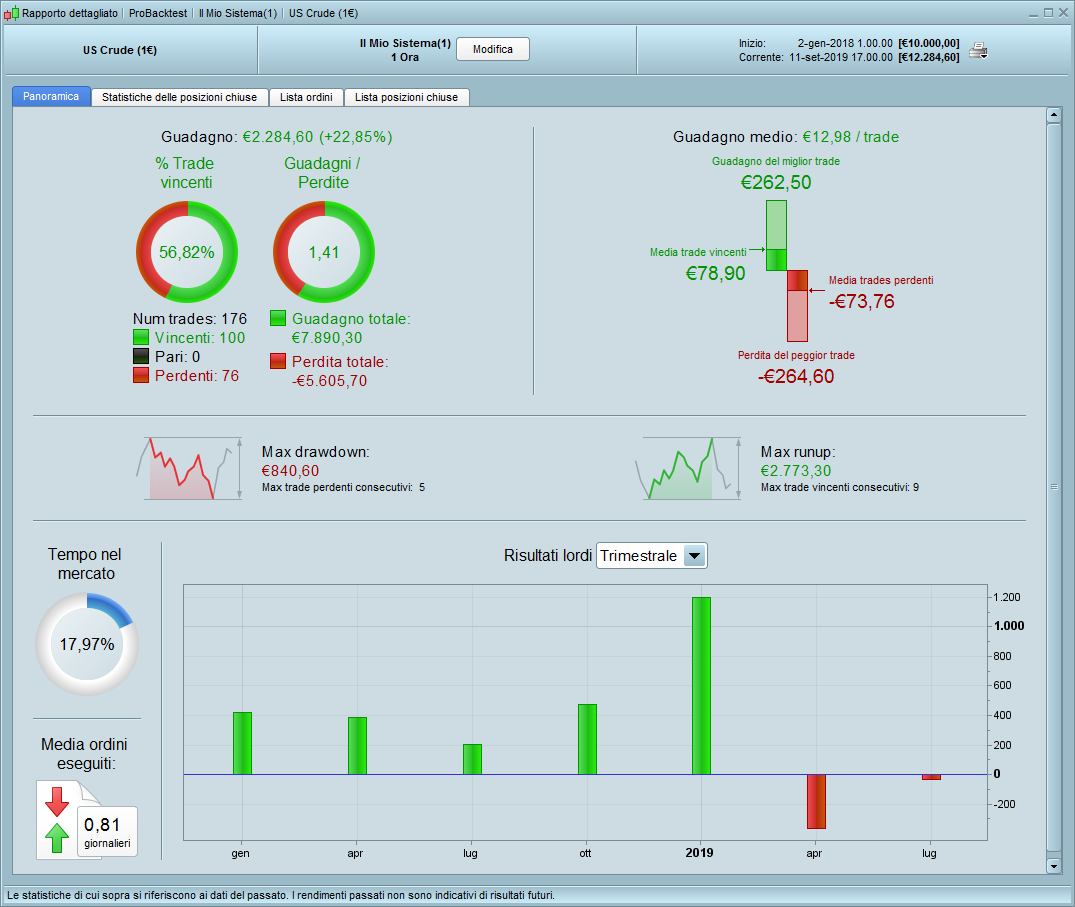Click the % Trade vincenti donut chart
This screenshot has width=1075, height=907.
point(186,252)
